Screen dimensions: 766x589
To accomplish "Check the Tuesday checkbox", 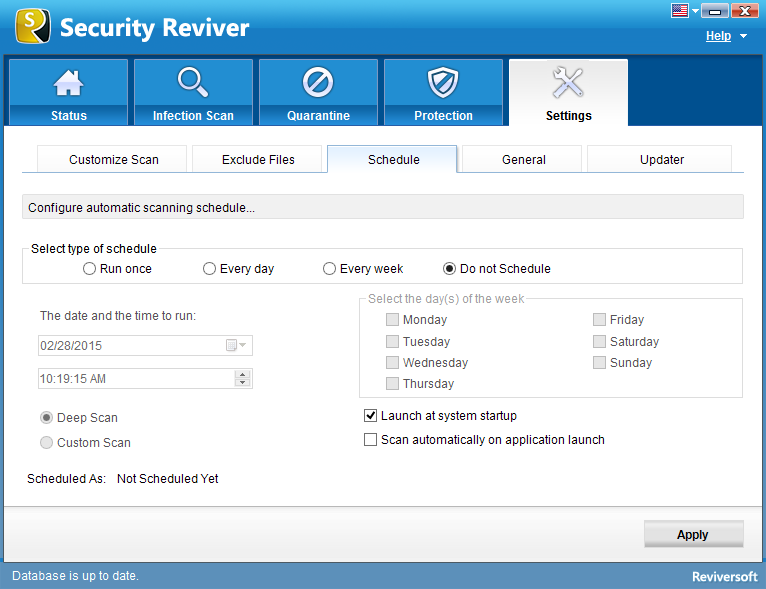I will click(392, 341).
